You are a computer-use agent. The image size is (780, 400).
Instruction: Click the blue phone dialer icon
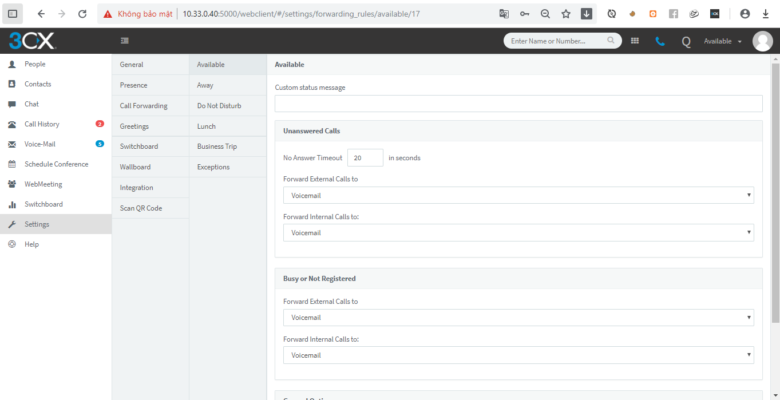pos(660,41)
